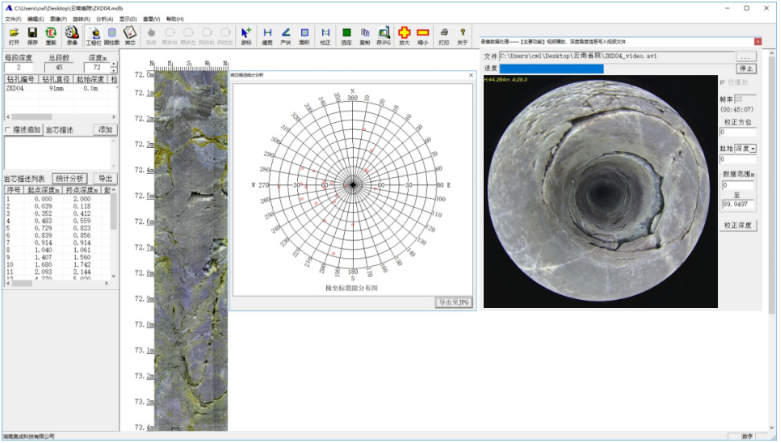Click the 添加 button
This screenshot has height=443, width=781.
click(x=105, y=130)
